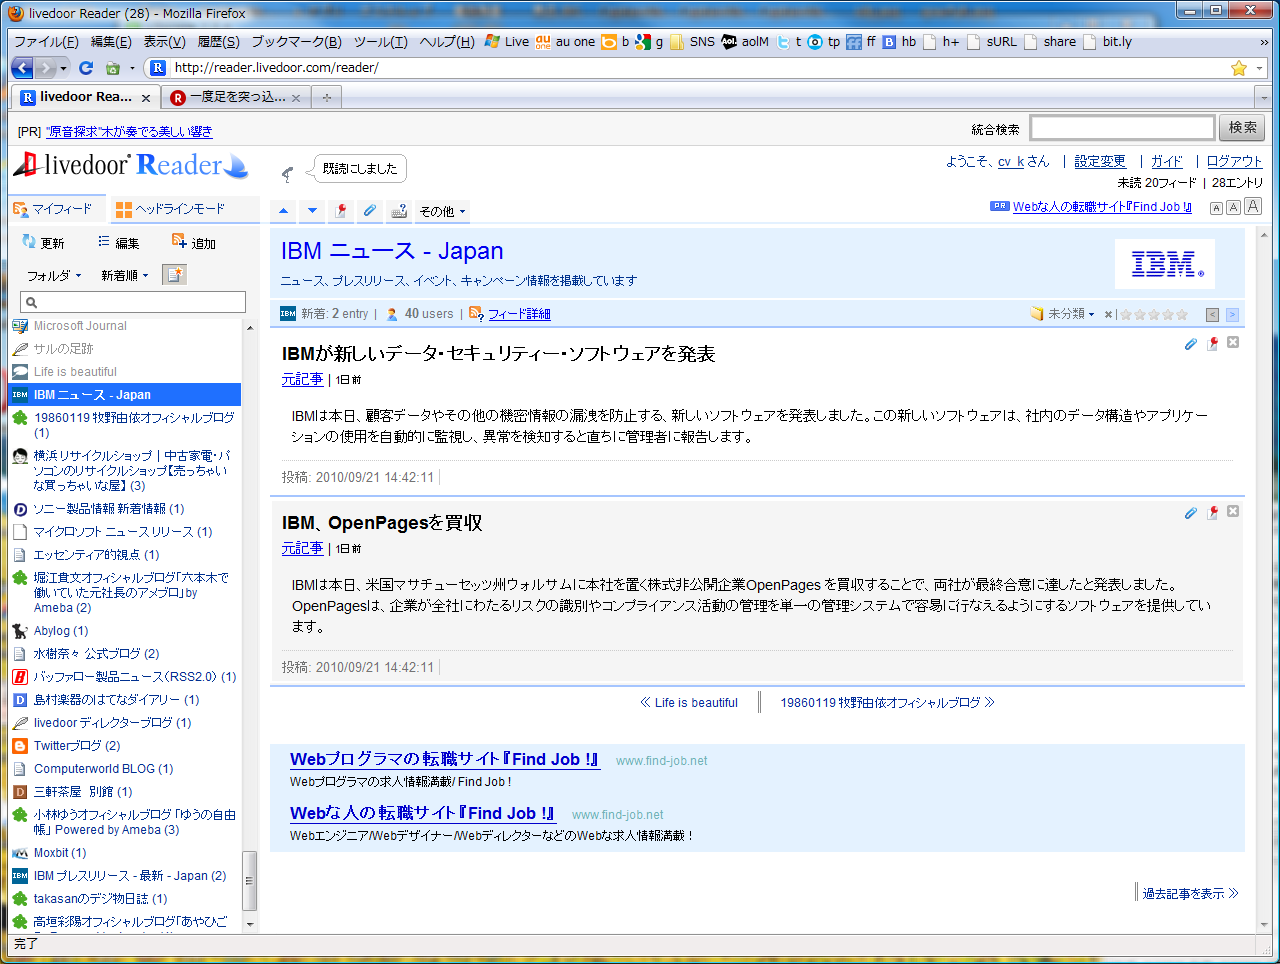Focus Firefox URL address field
Viewport: 1280px width, 964px height.
(x=698, y=68)
